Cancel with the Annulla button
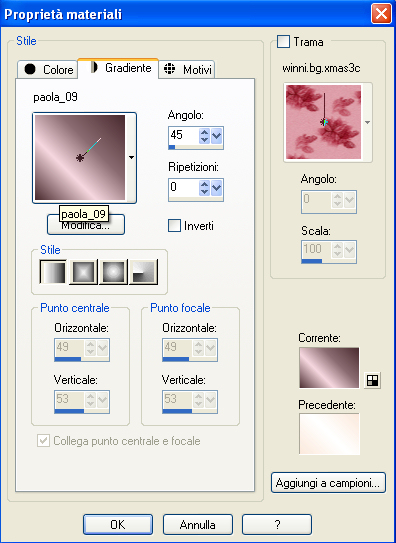 (x=198, y=525)
